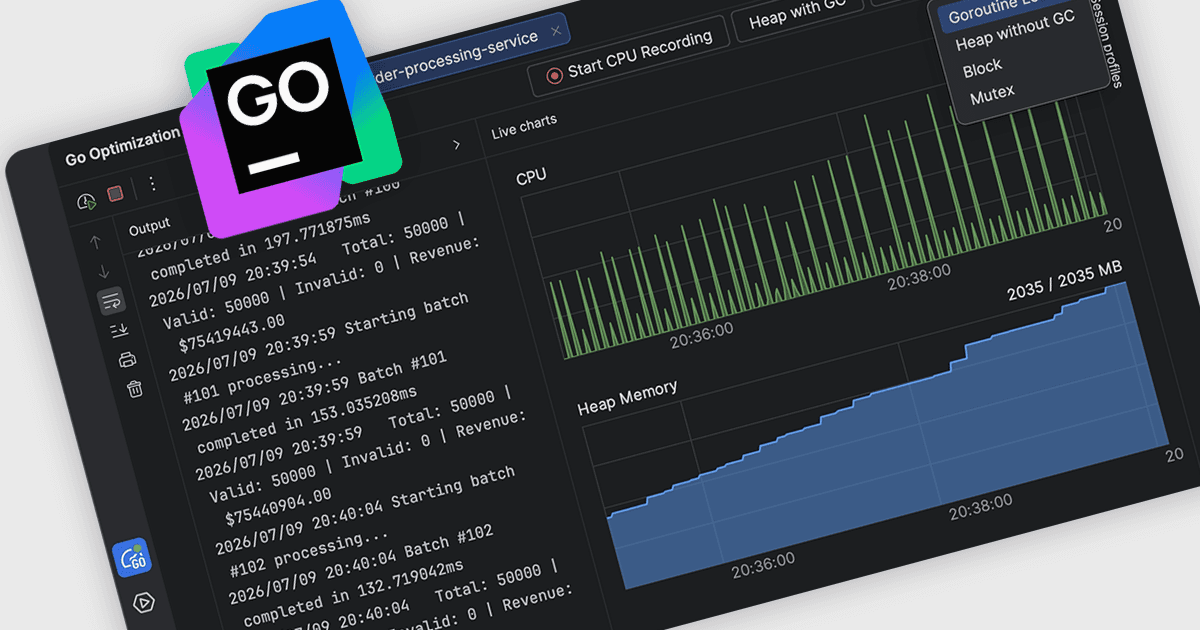Toggle scroll to end of output
The image size is (1200, 630).
click(120, 330)
